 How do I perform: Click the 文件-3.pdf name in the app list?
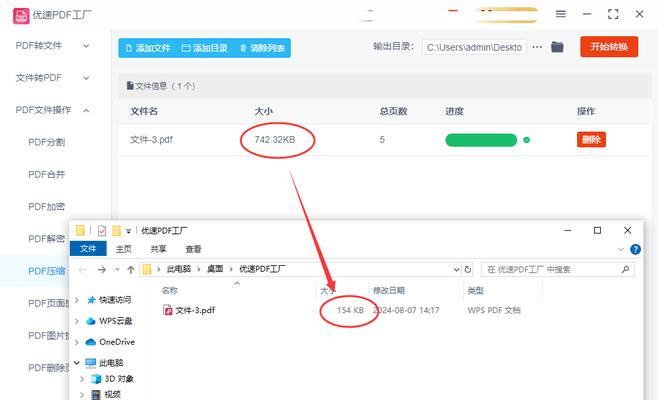coord(151,140)
